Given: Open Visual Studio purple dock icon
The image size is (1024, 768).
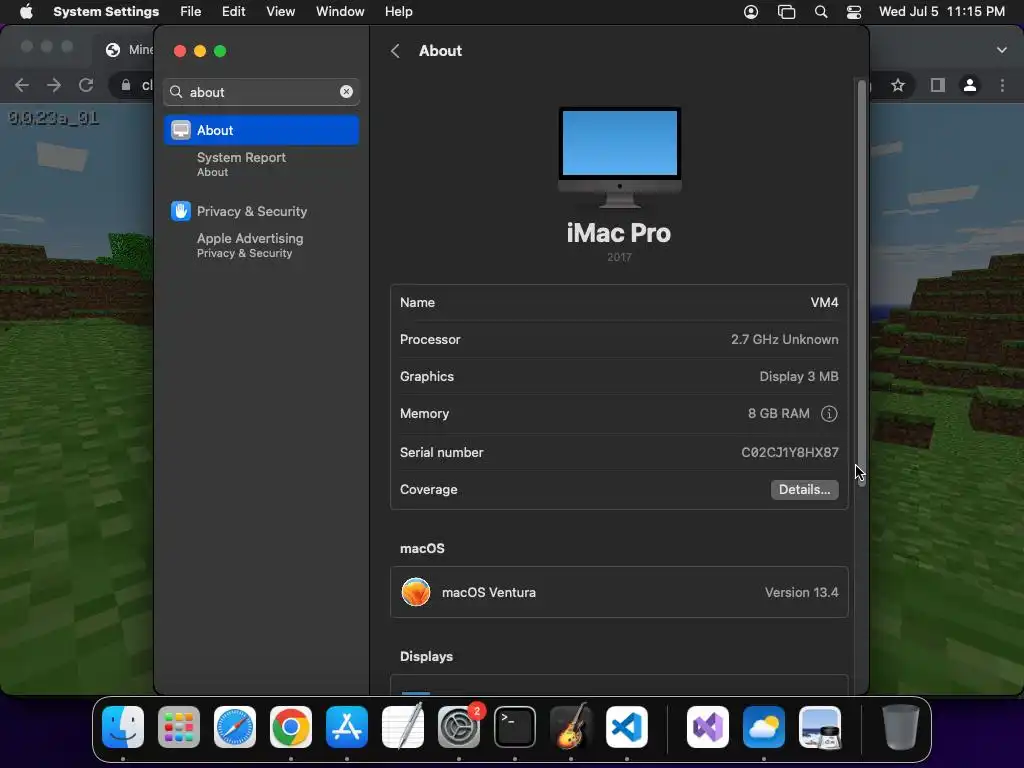Looking at the screenshot, I should [x=708, y=727].
